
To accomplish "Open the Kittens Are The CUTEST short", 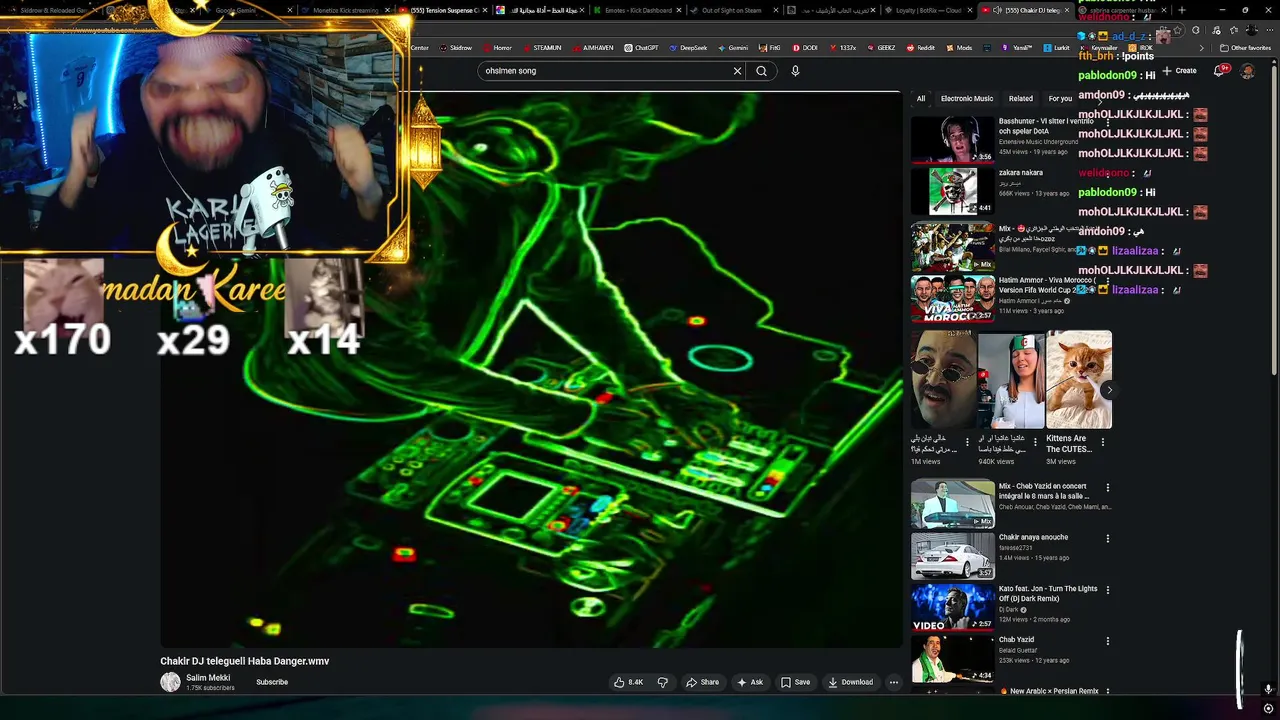I will [x=1079, y=380].
